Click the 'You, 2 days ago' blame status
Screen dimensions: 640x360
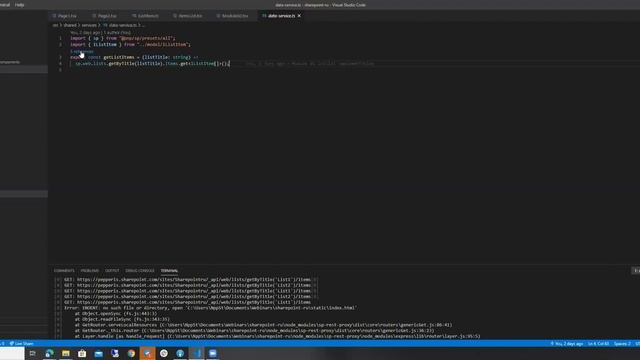(x=567, y=344)
